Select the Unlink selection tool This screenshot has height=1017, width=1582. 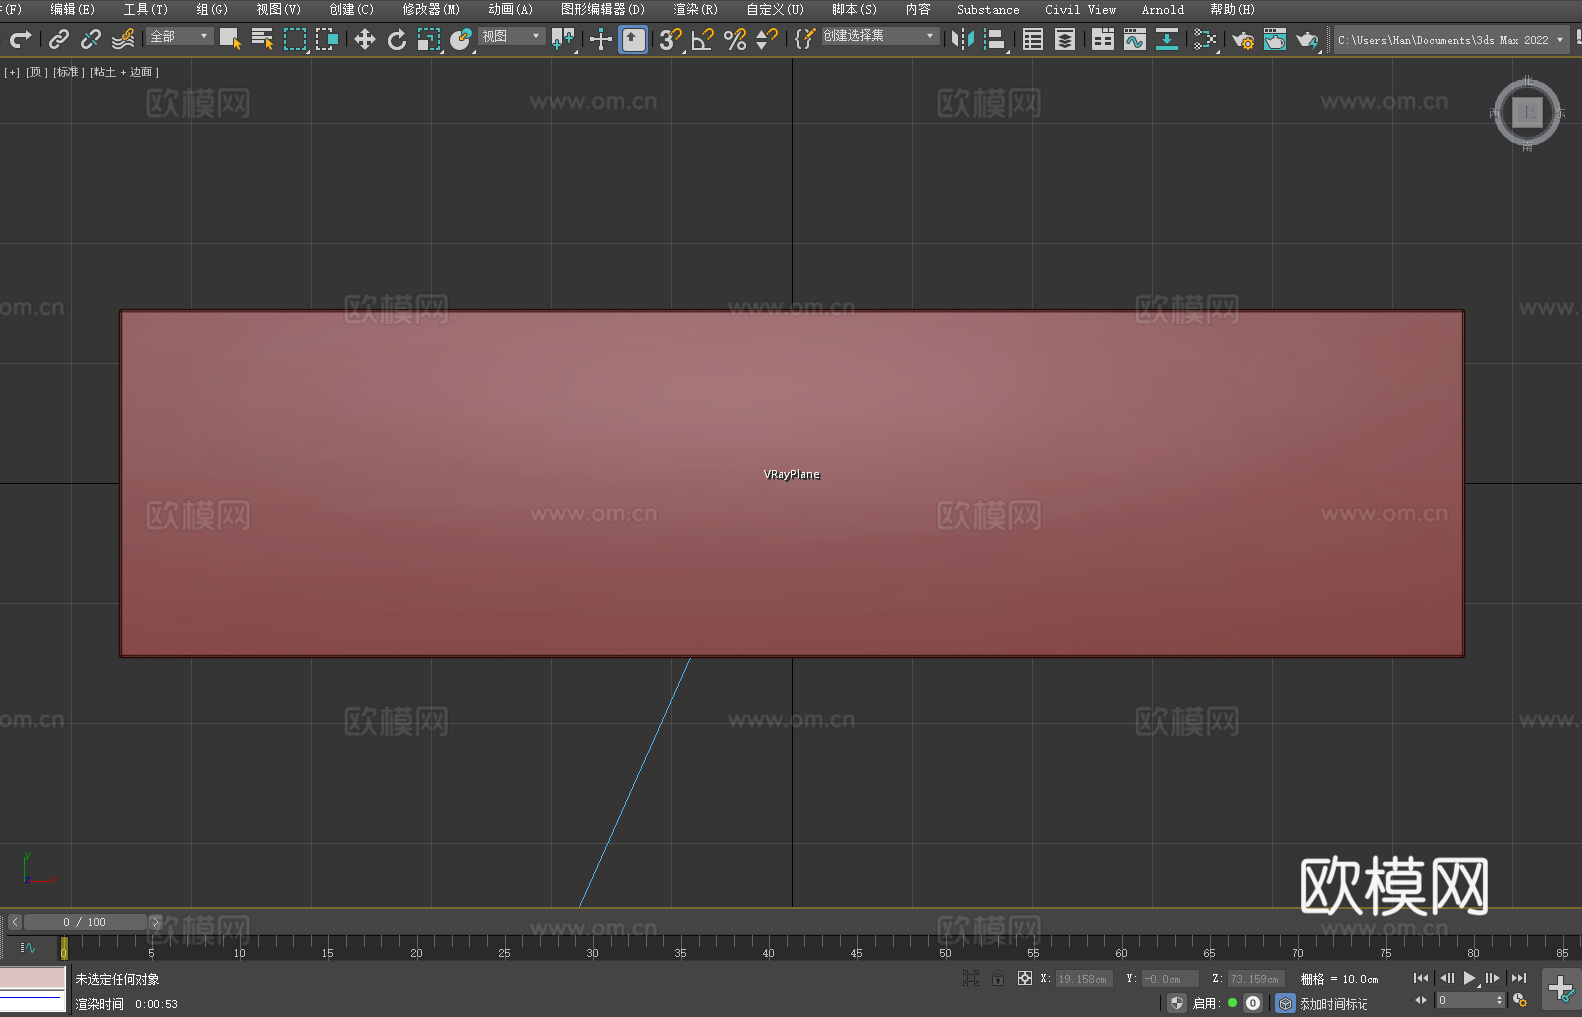tap(91, 39)
